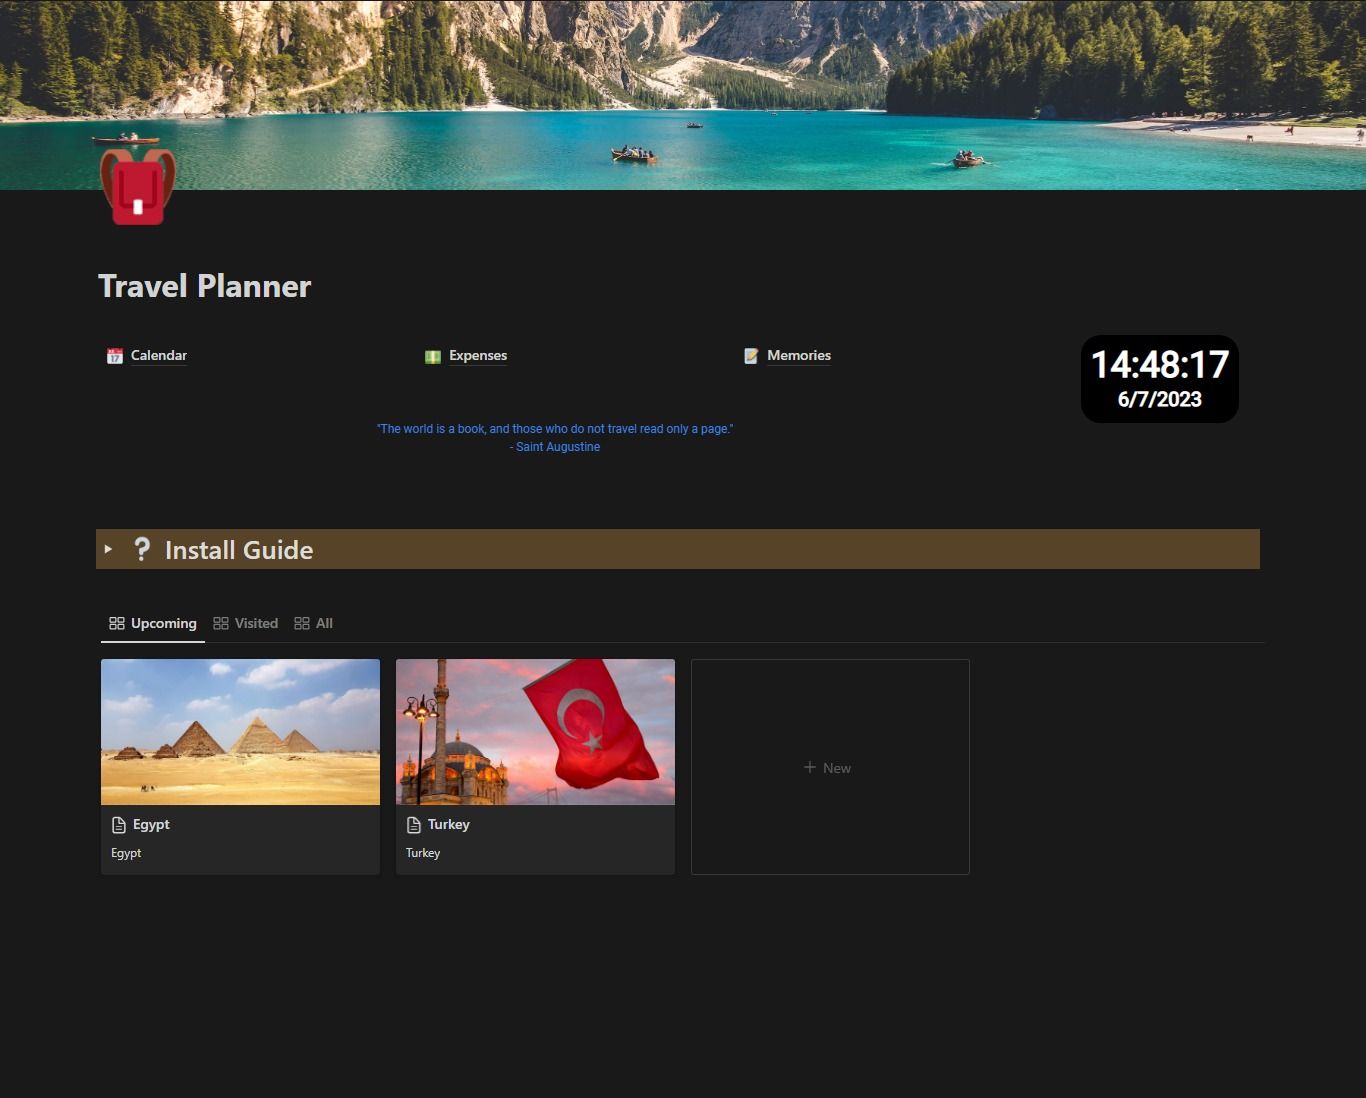1366x1098 pixels.
Task: Click the Travel Planner page title
Action: [x=205, y=286]
